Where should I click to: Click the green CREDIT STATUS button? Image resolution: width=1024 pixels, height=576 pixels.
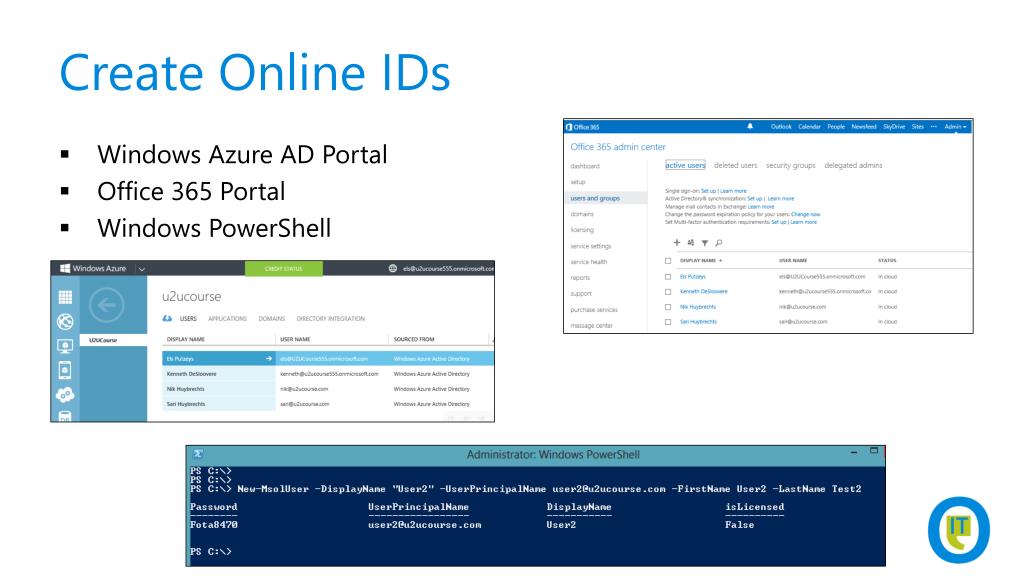283,268
